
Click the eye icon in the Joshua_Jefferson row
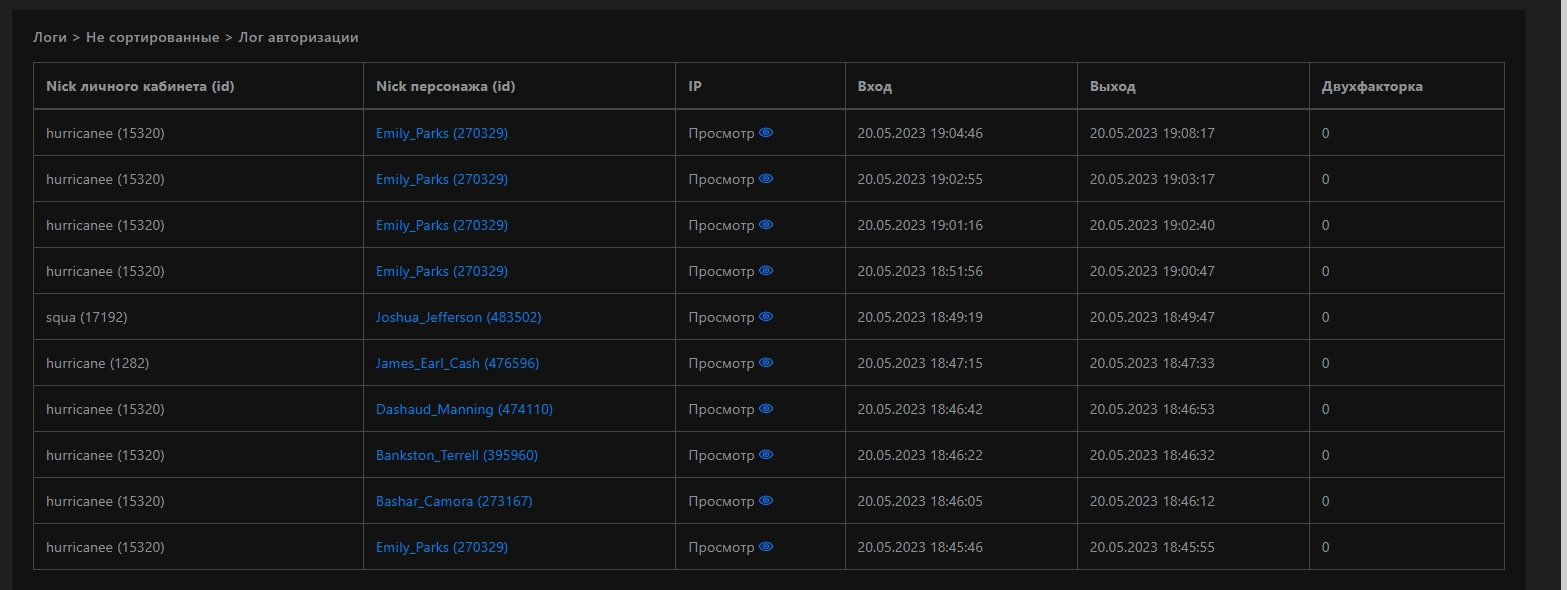[766, 317]
